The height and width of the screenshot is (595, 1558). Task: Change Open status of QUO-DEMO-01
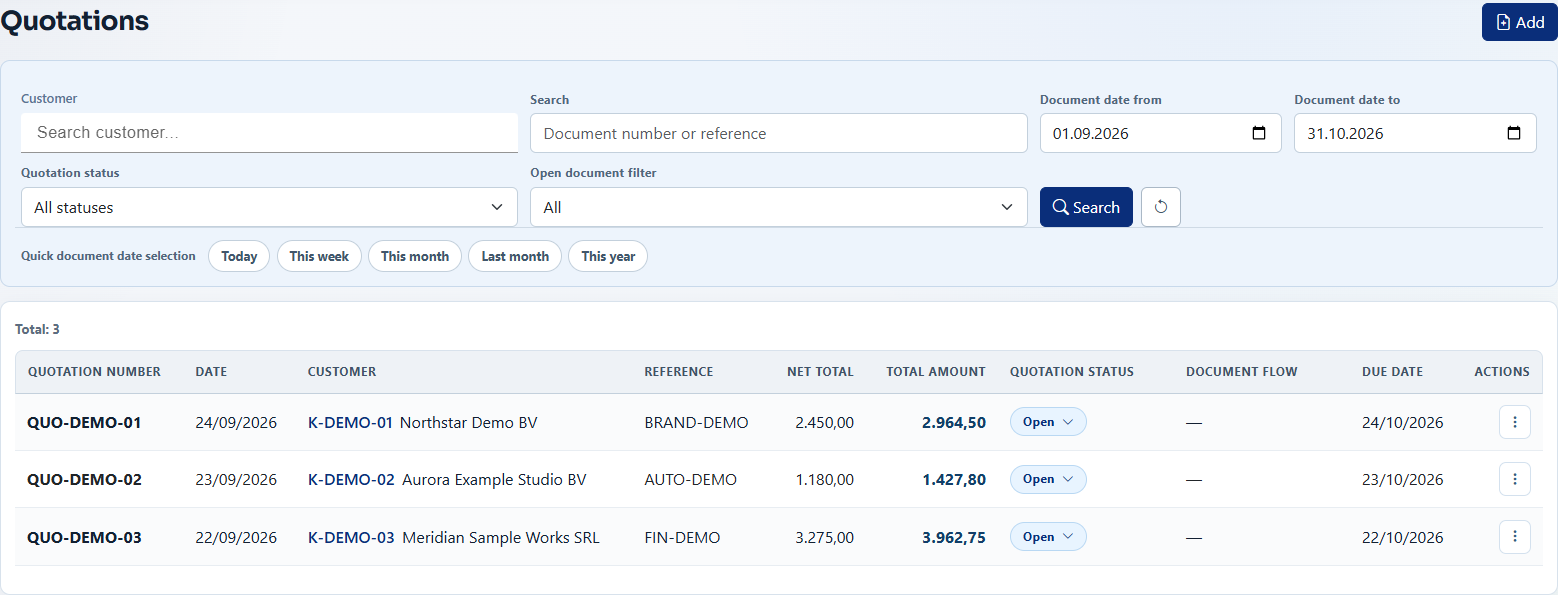[x=1048, y=422]
